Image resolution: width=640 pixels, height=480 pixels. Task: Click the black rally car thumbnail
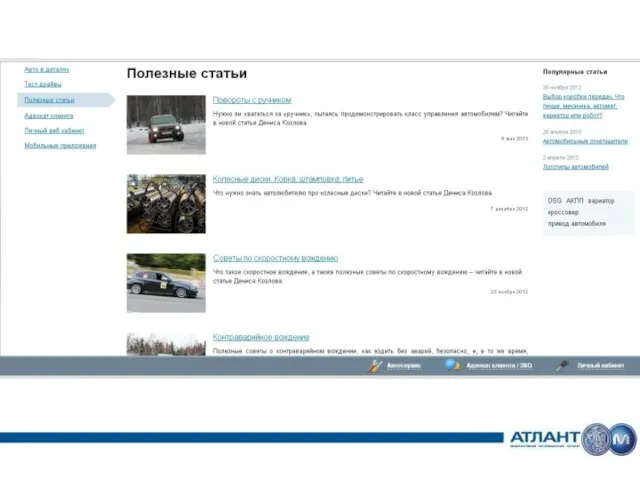pos(166,283)
